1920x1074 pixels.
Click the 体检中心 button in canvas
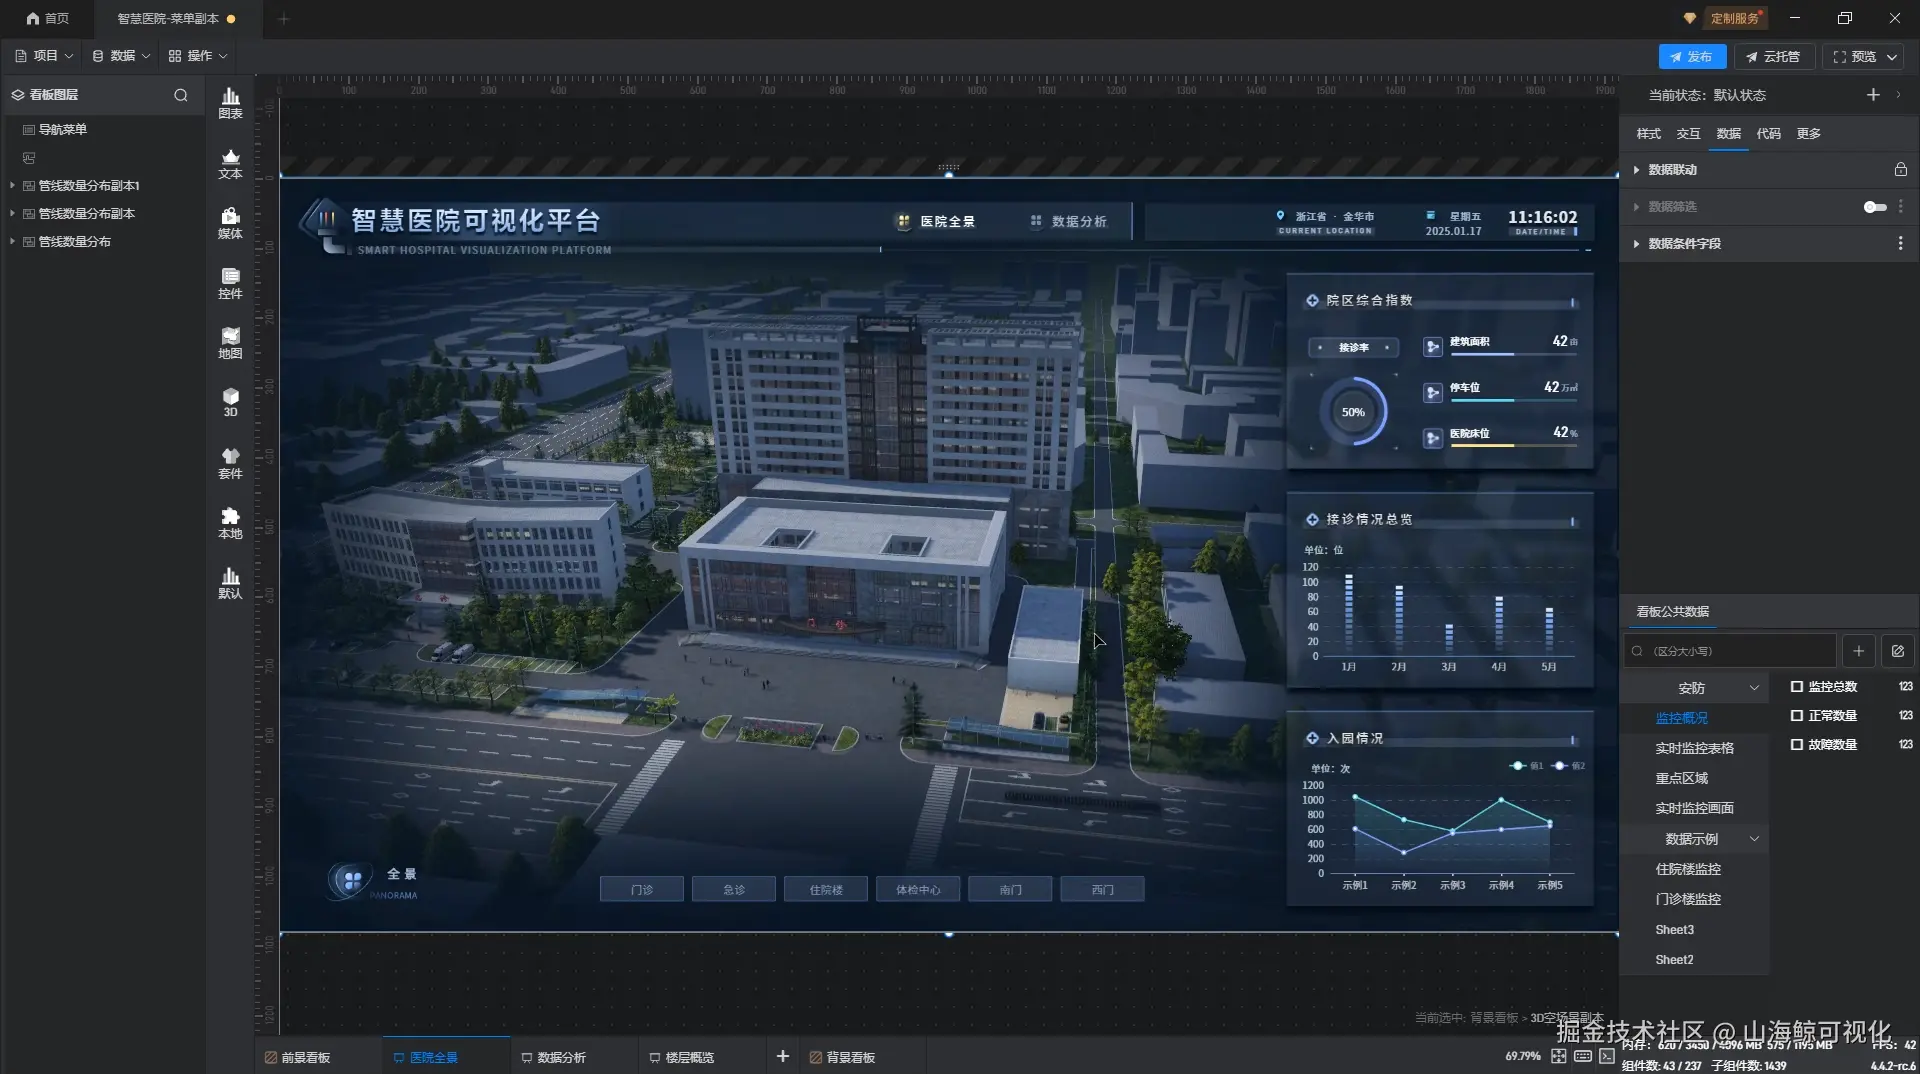[x=918, y=889]
